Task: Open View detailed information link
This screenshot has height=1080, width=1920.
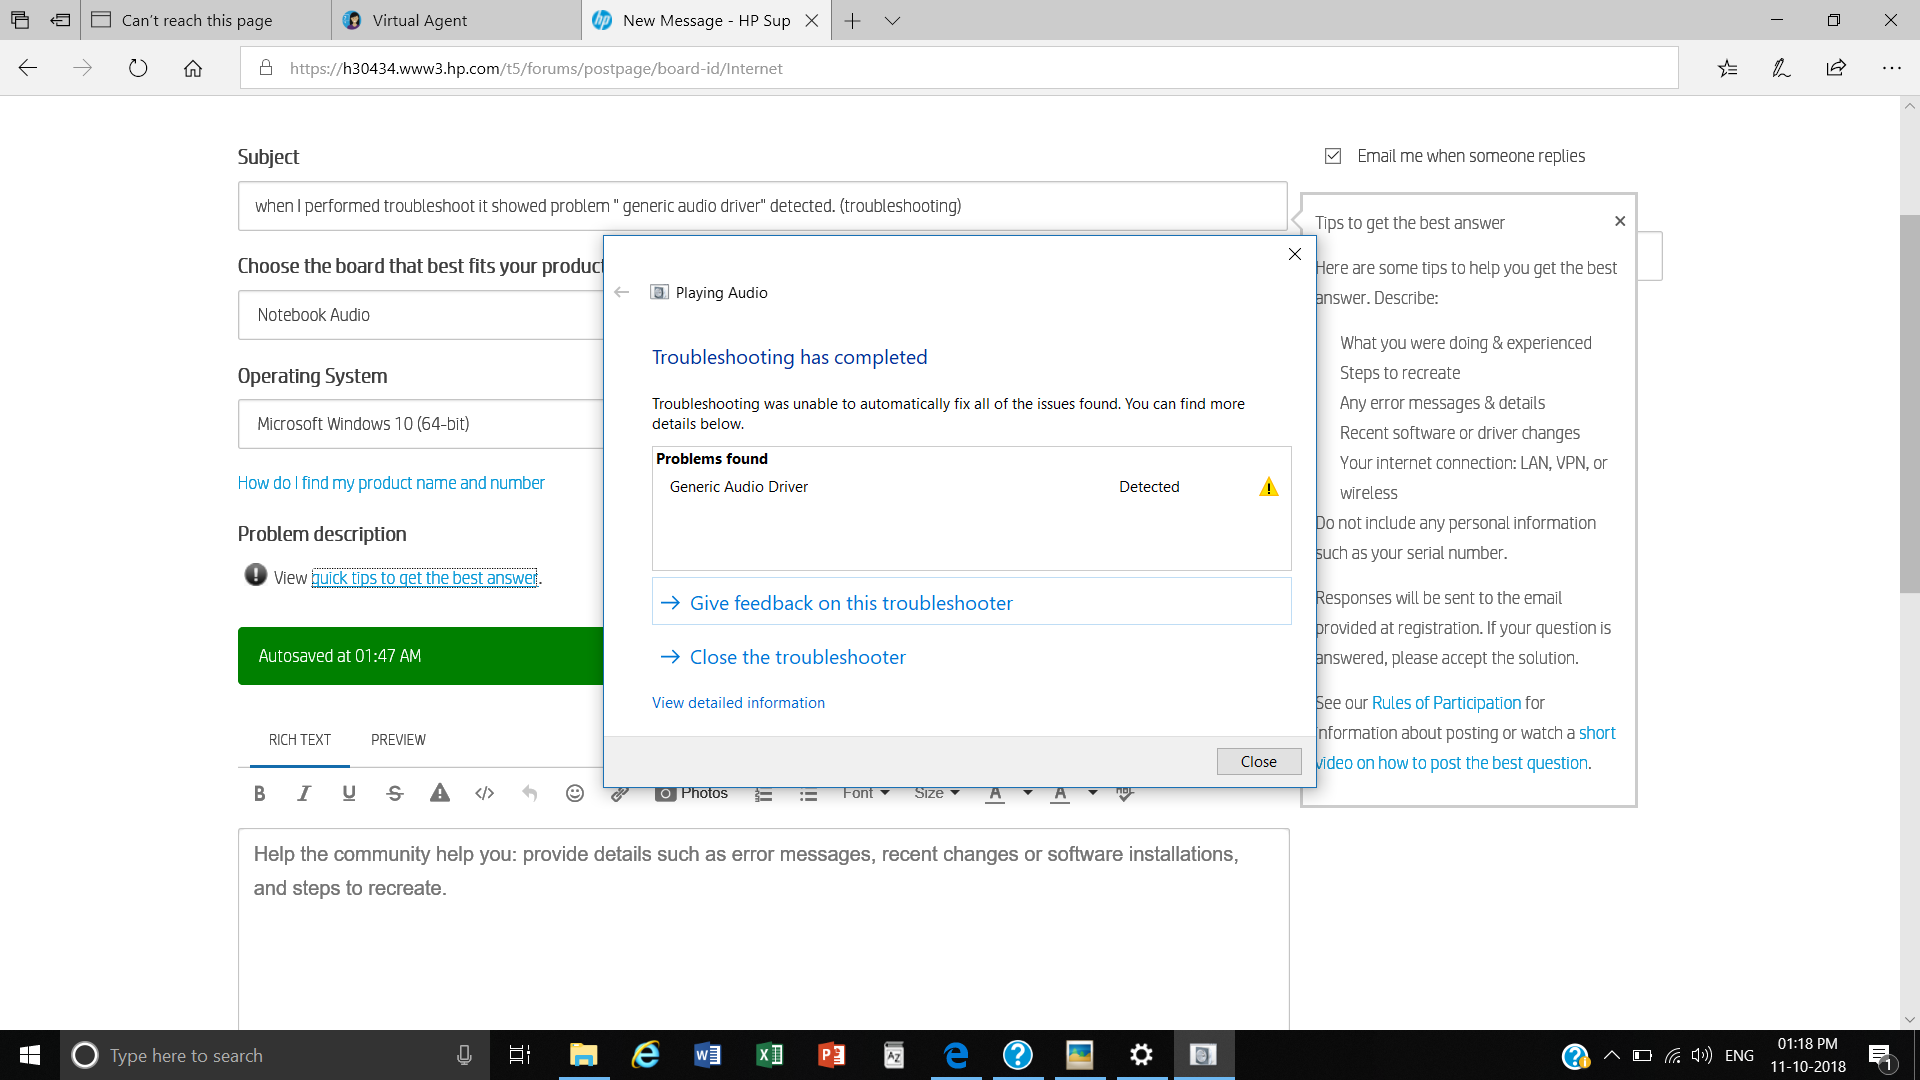Action: [x=738, y=703]
